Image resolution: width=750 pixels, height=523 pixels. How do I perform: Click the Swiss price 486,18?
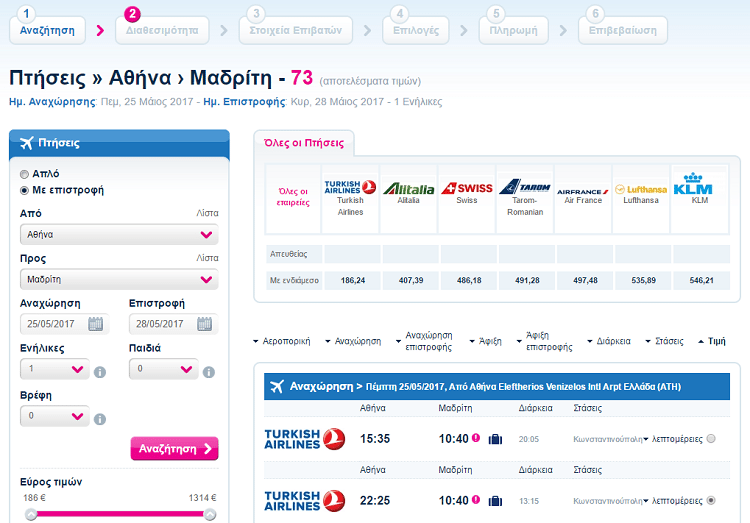tap(469, 280)
